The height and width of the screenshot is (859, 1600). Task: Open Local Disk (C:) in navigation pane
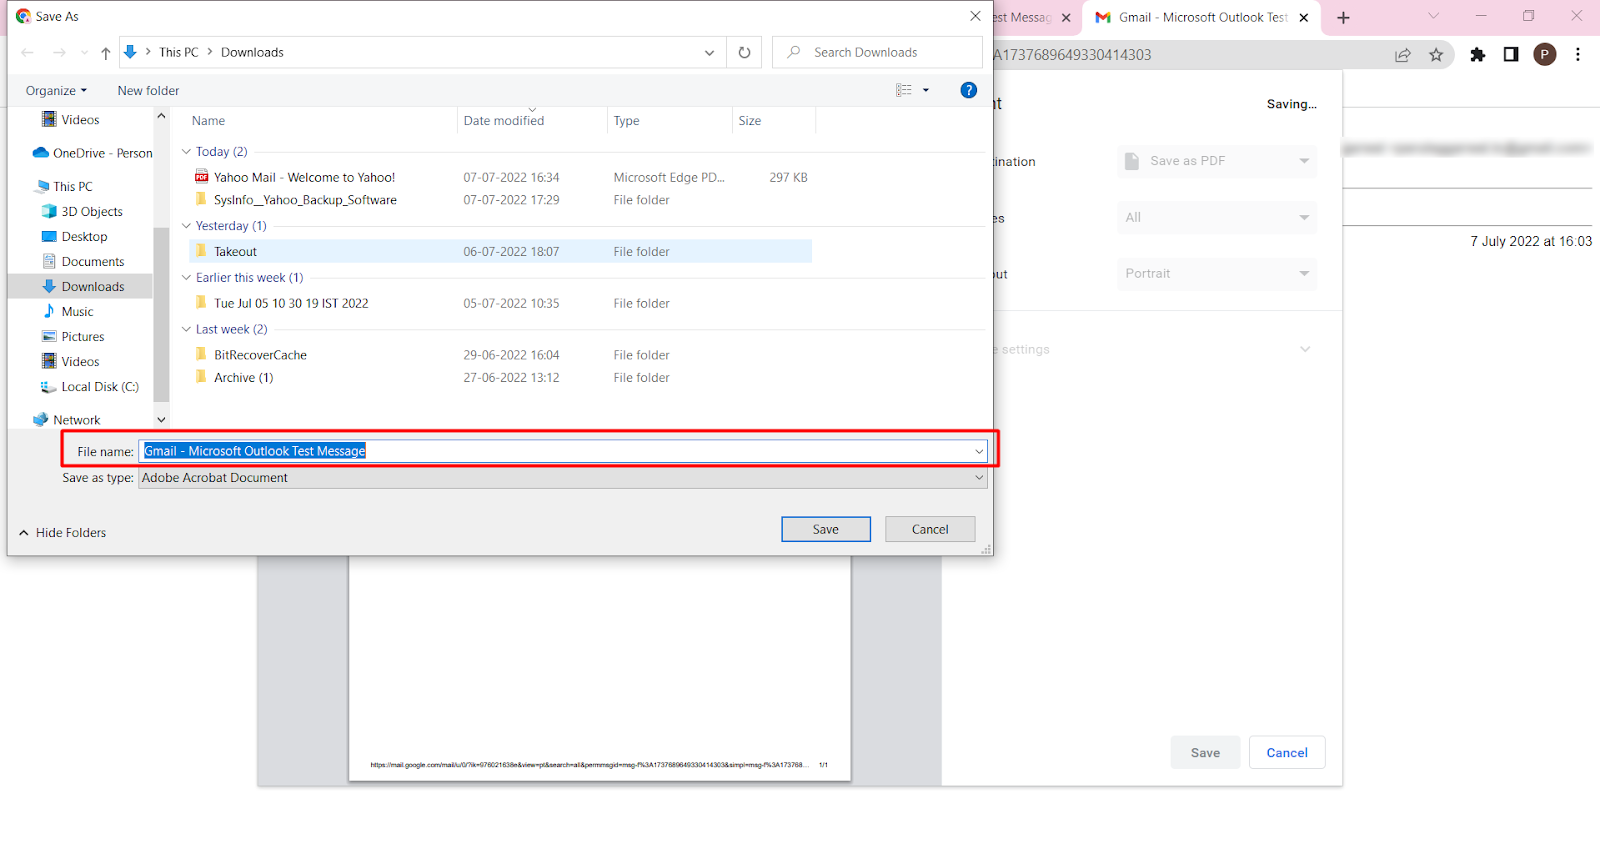(90, 387)
